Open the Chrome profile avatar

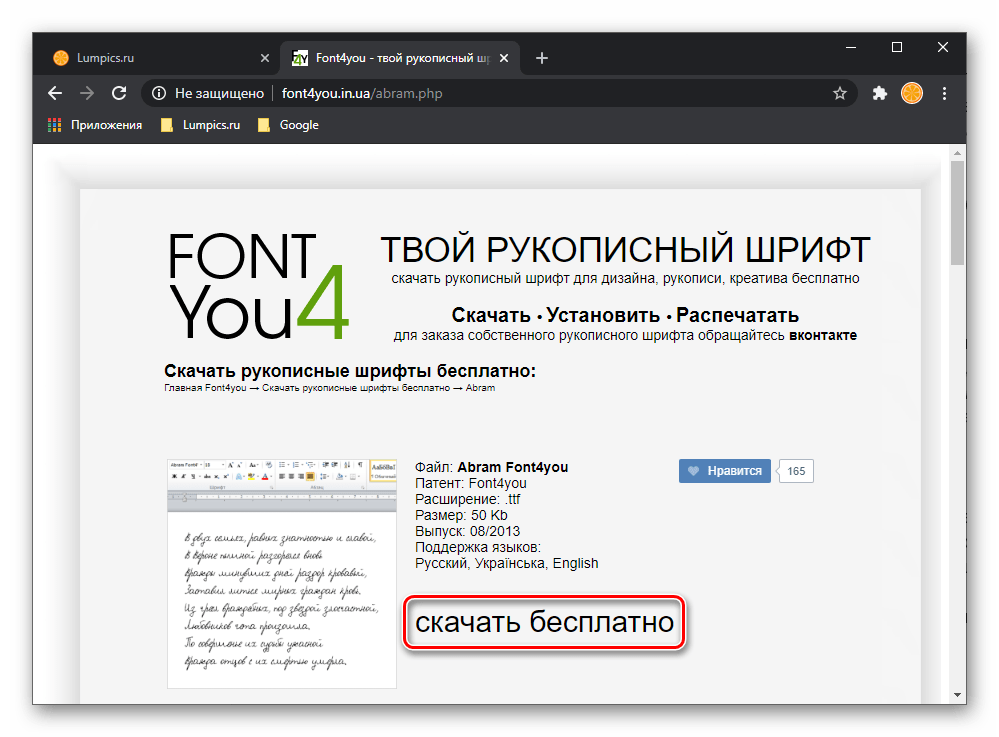coord(912,93)
